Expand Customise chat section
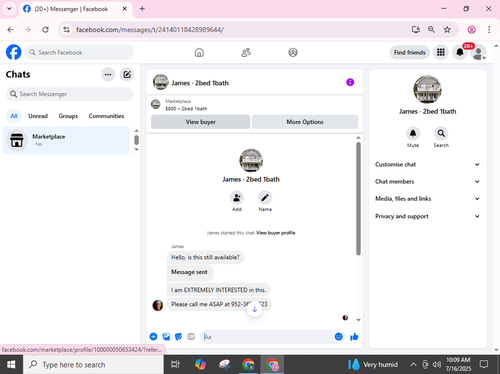Viewport: 500px width, 374px height. [428, 164]
